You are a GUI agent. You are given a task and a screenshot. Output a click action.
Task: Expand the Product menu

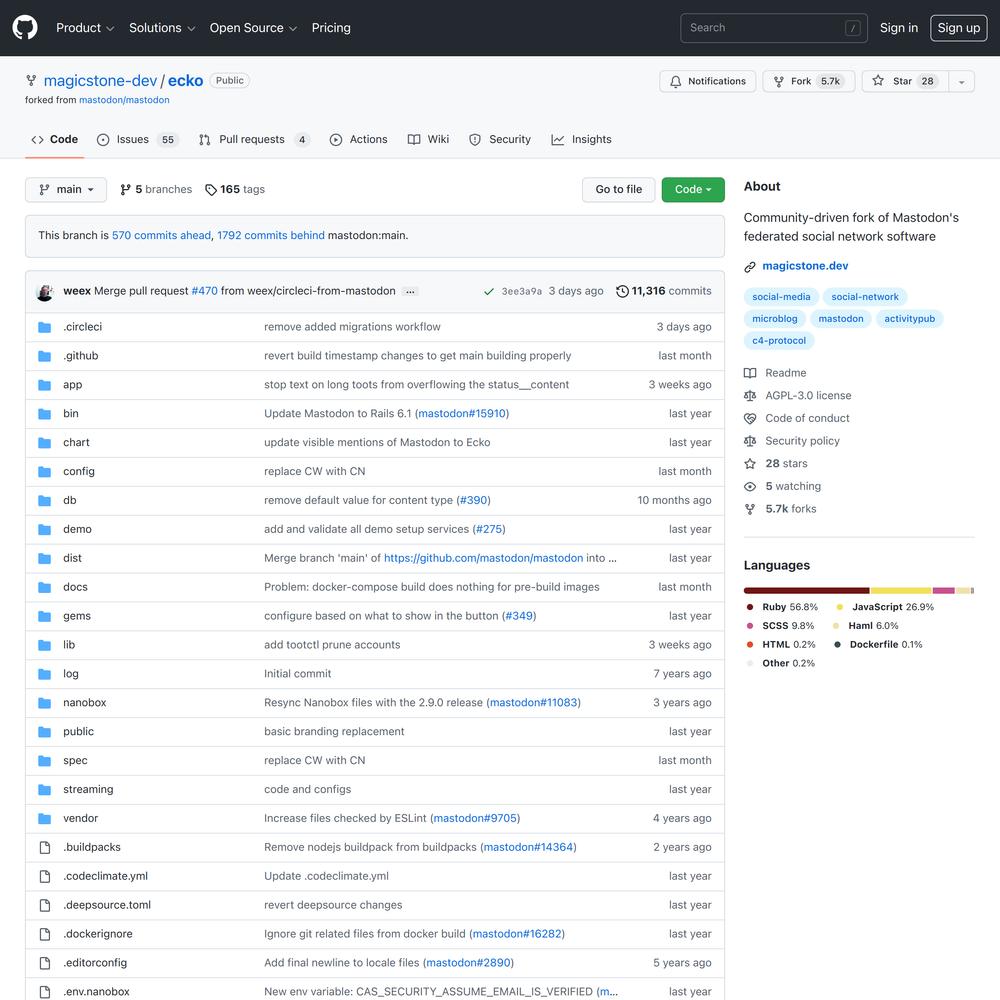tap(85, 28)
